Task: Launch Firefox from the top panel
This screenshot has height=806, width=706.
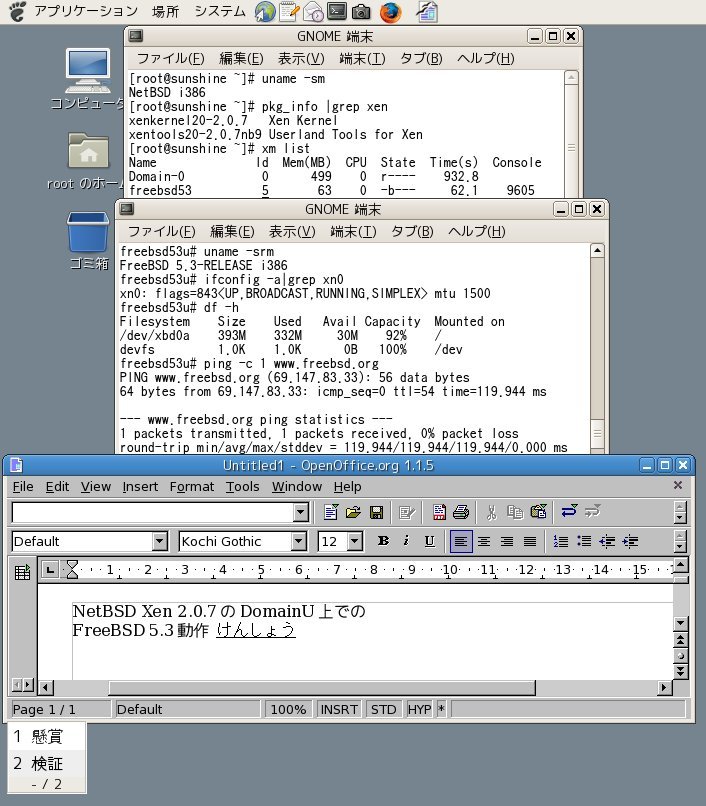Action: tap(390, 12)
